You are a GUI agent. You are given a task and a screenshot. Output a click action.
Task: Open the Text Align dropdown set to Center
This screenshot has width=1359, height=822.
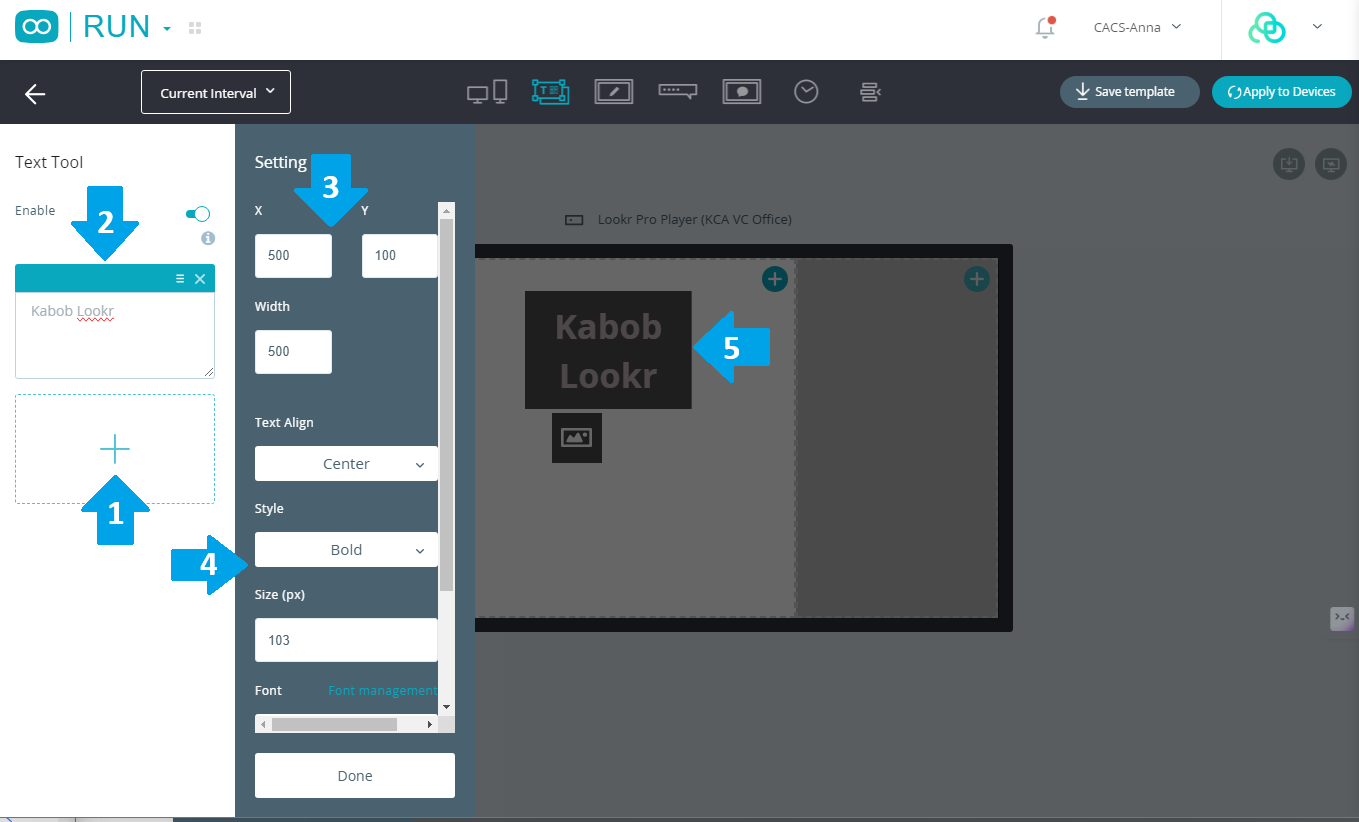click(346, 464)
